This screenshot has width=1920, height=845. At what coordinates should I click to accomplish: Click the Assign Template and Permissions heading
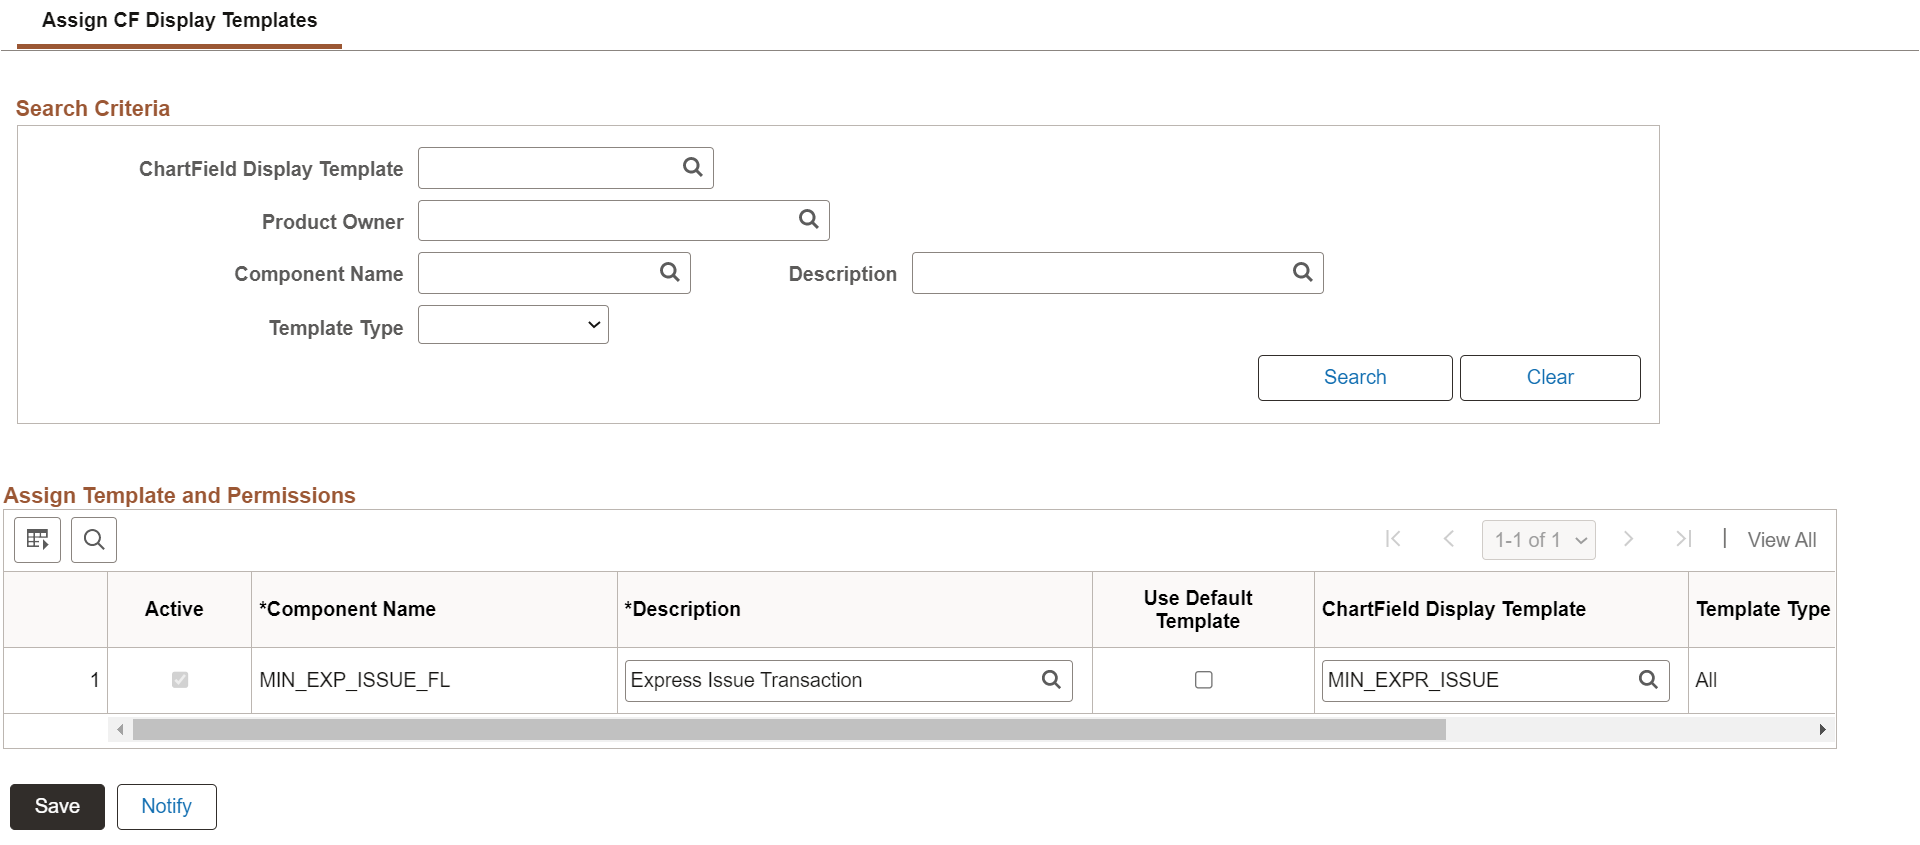pos(180,495)
